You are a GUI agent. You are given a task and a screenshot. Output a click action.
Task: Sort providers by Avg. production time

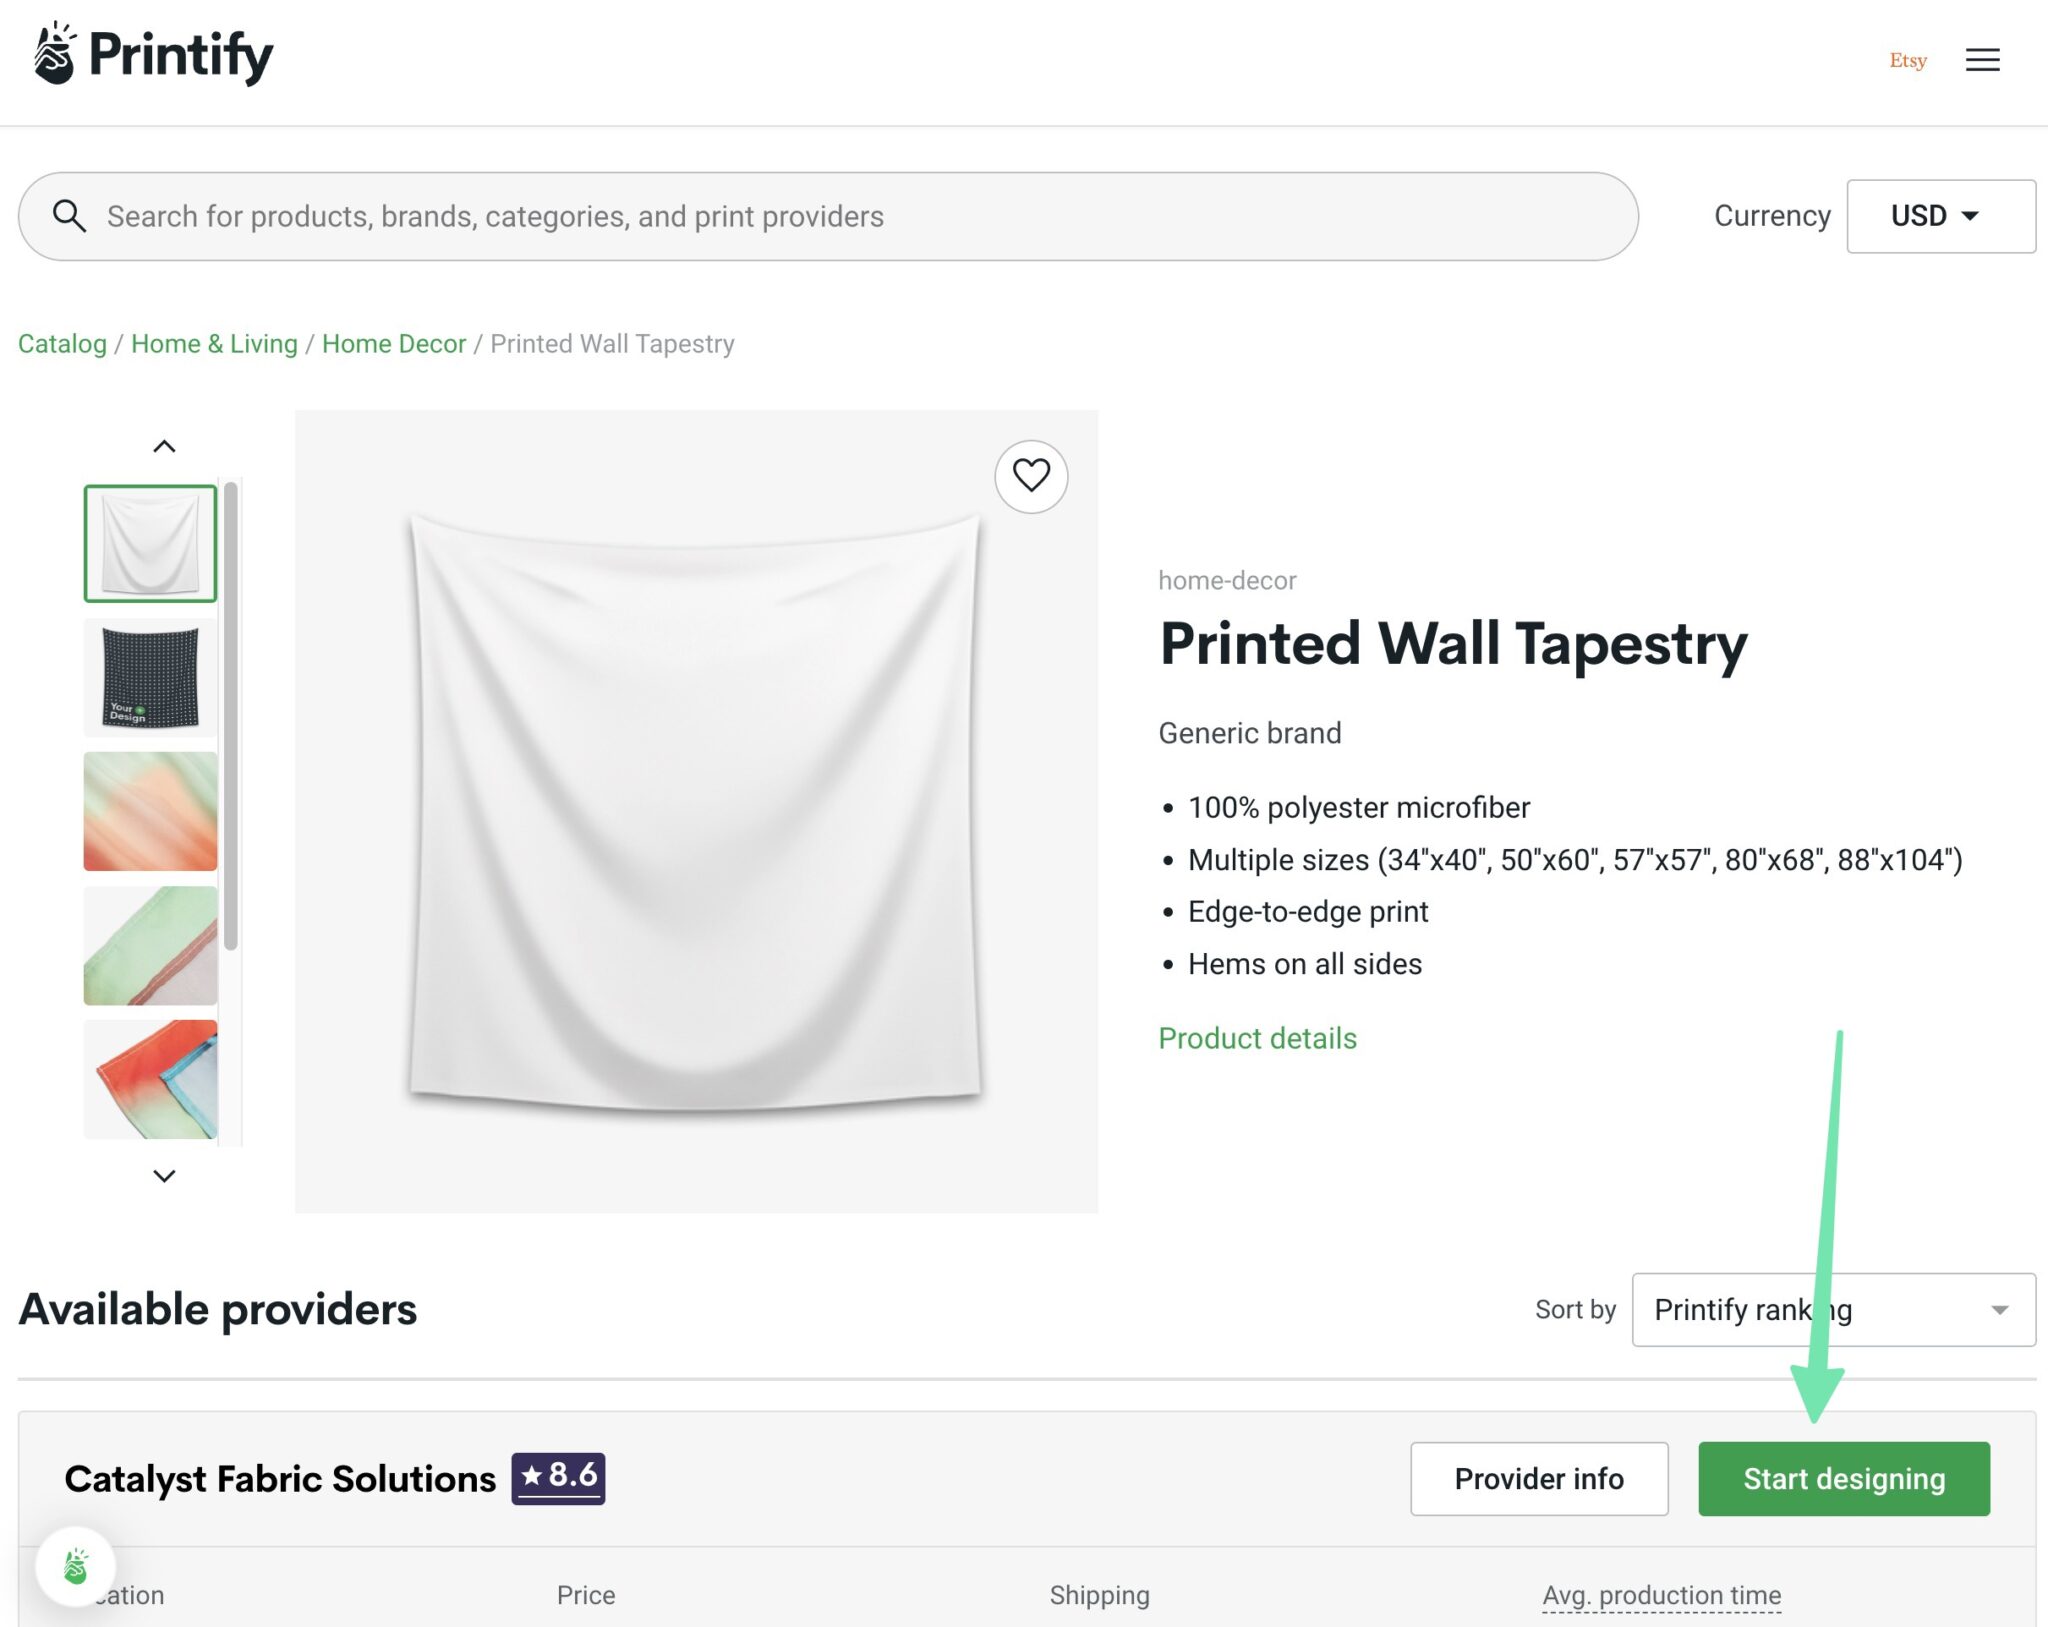[1662, 1595]
